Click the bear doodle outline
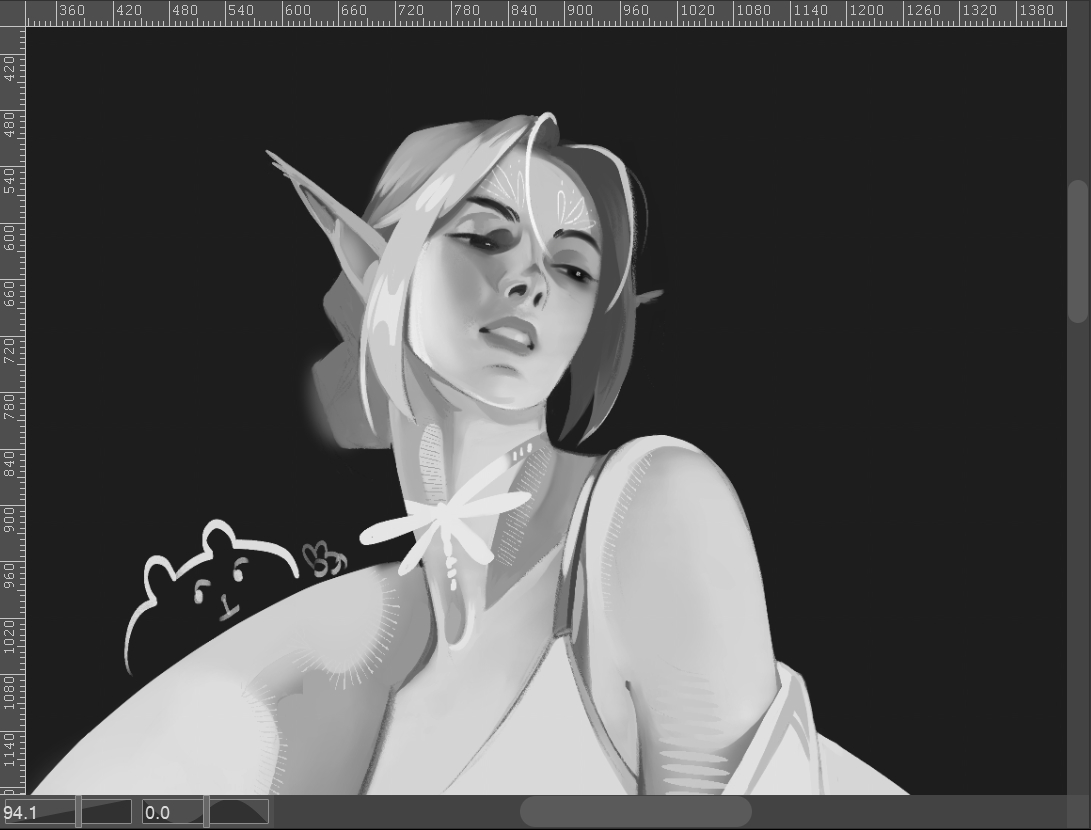Viewport: 1091px width, 830px height. point(215,585)
